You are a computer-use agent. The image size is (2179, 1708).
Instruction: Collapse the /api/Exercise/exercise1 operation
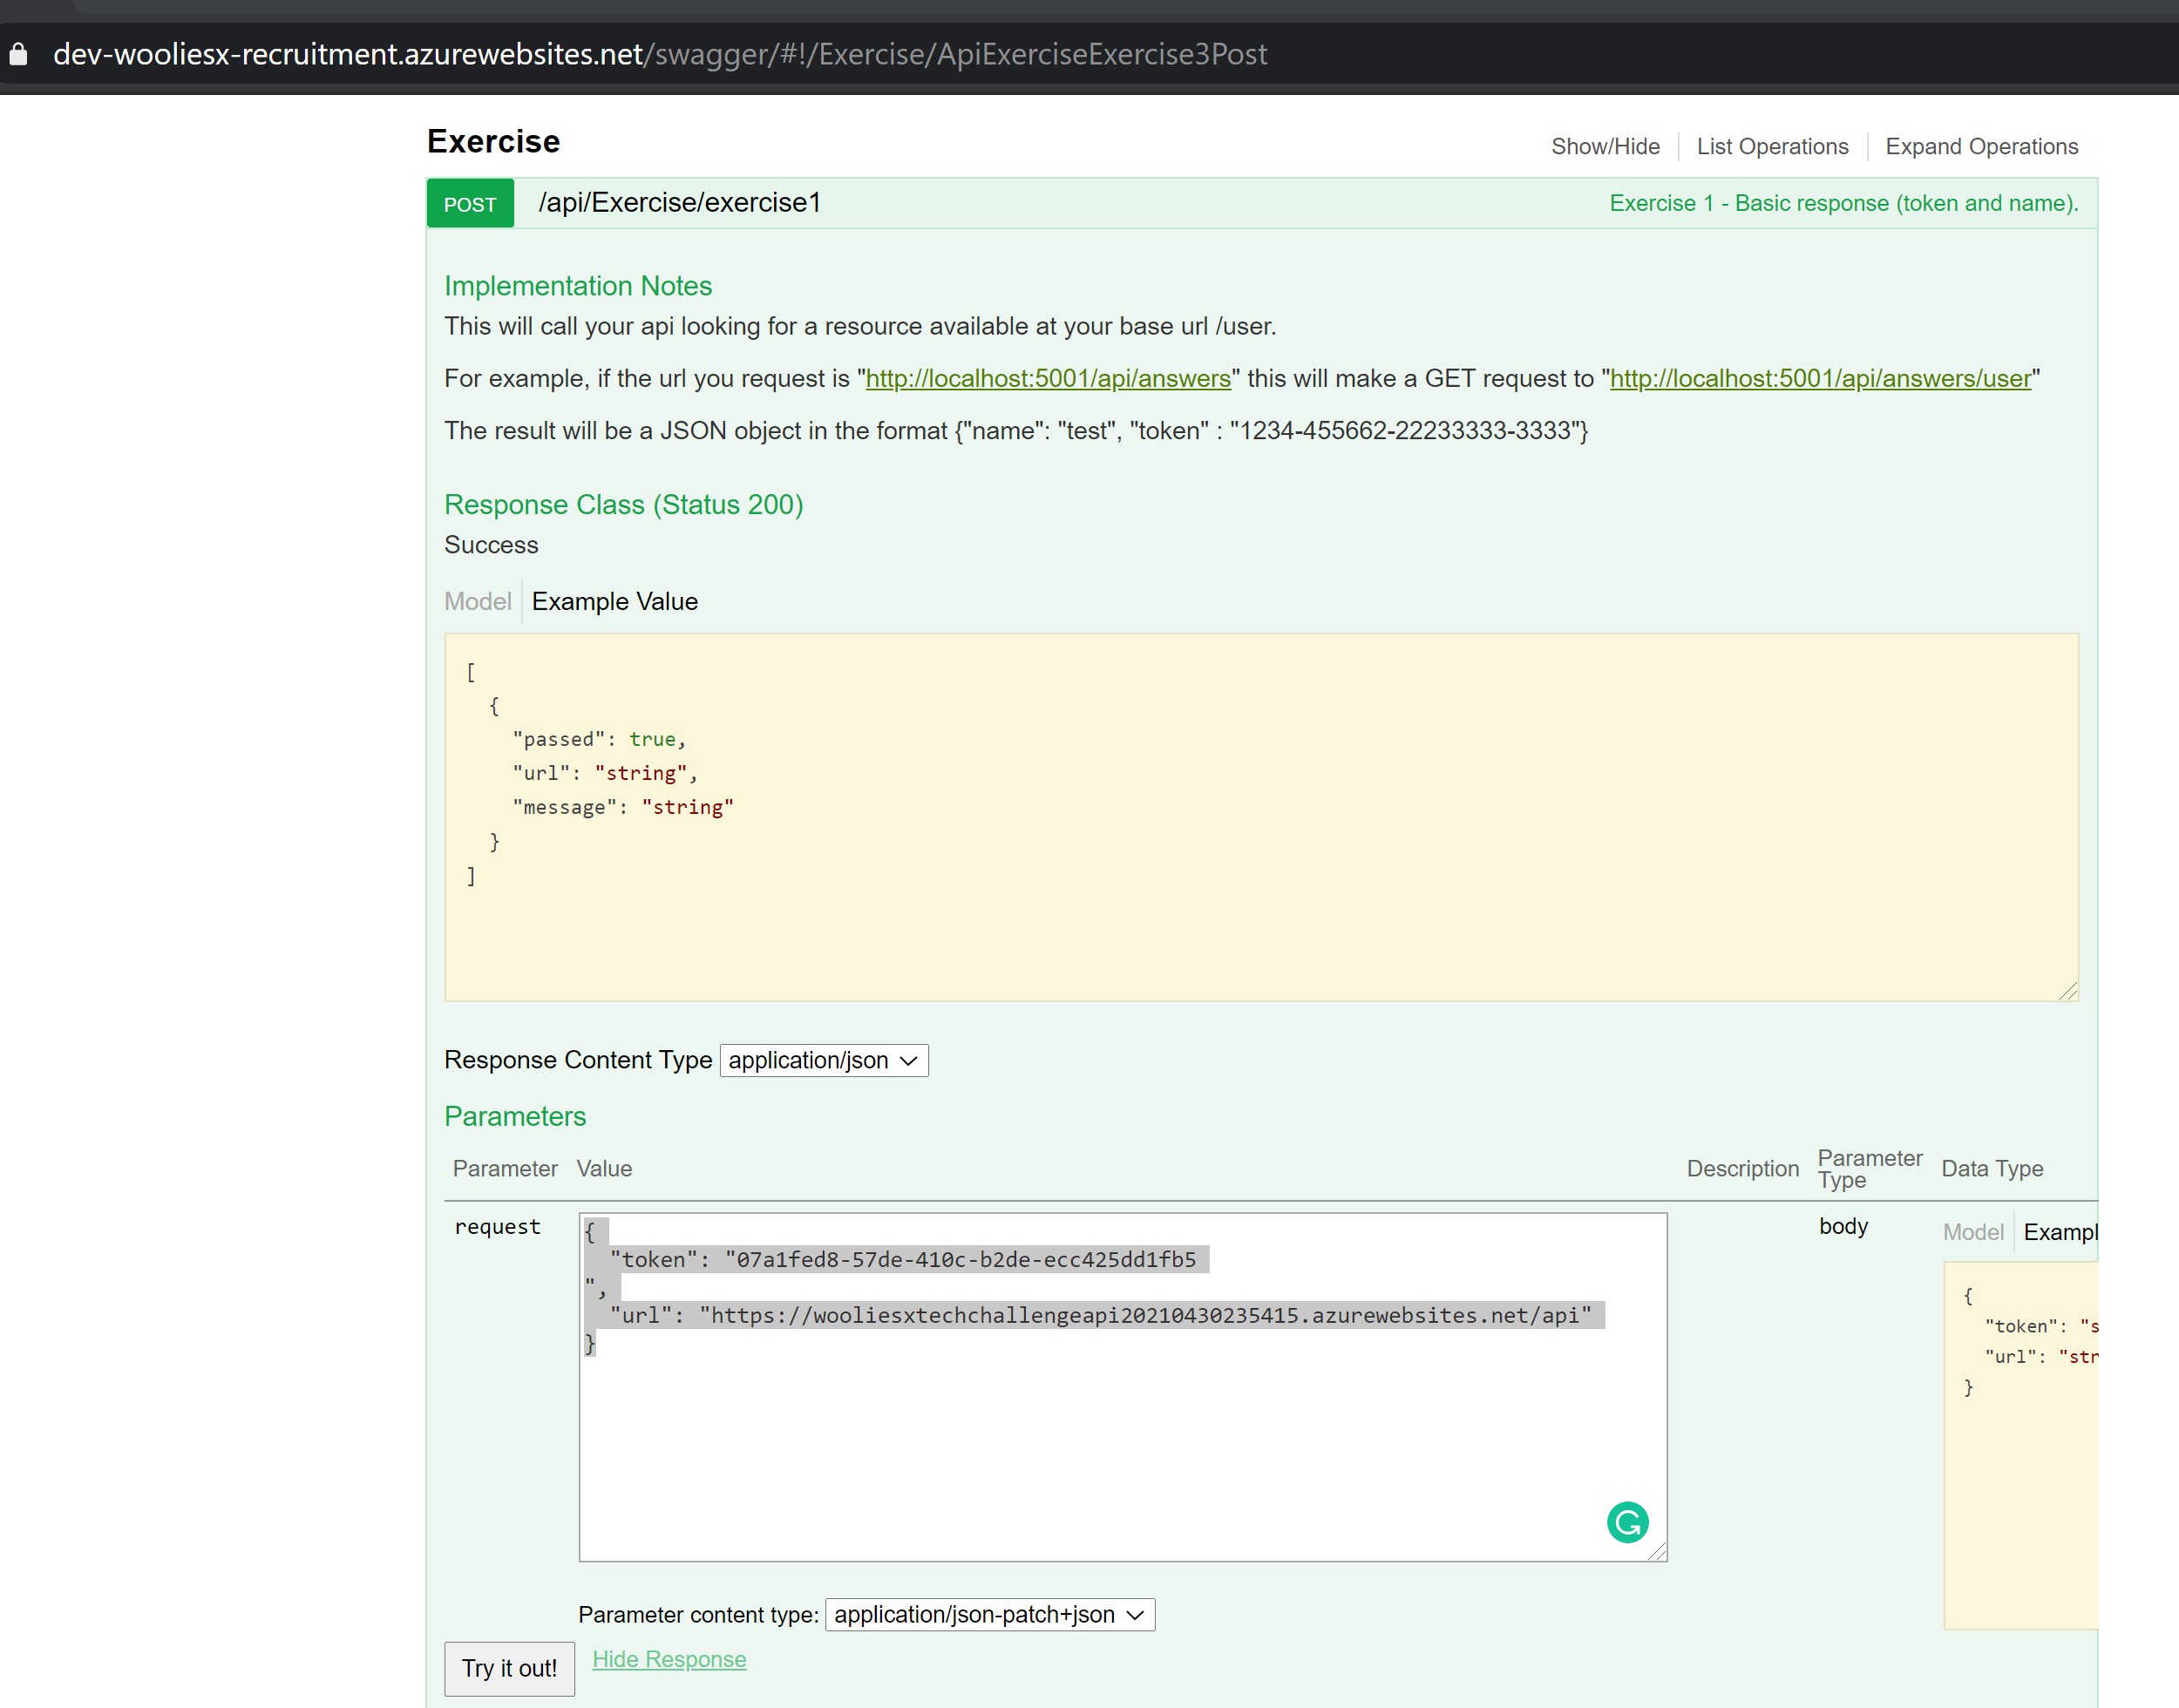tap(679, 203)
